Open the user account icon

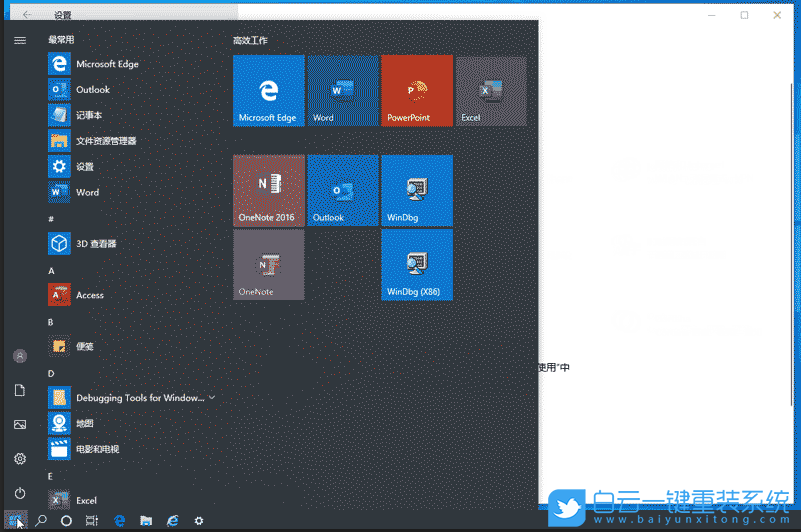pos(20,356)
